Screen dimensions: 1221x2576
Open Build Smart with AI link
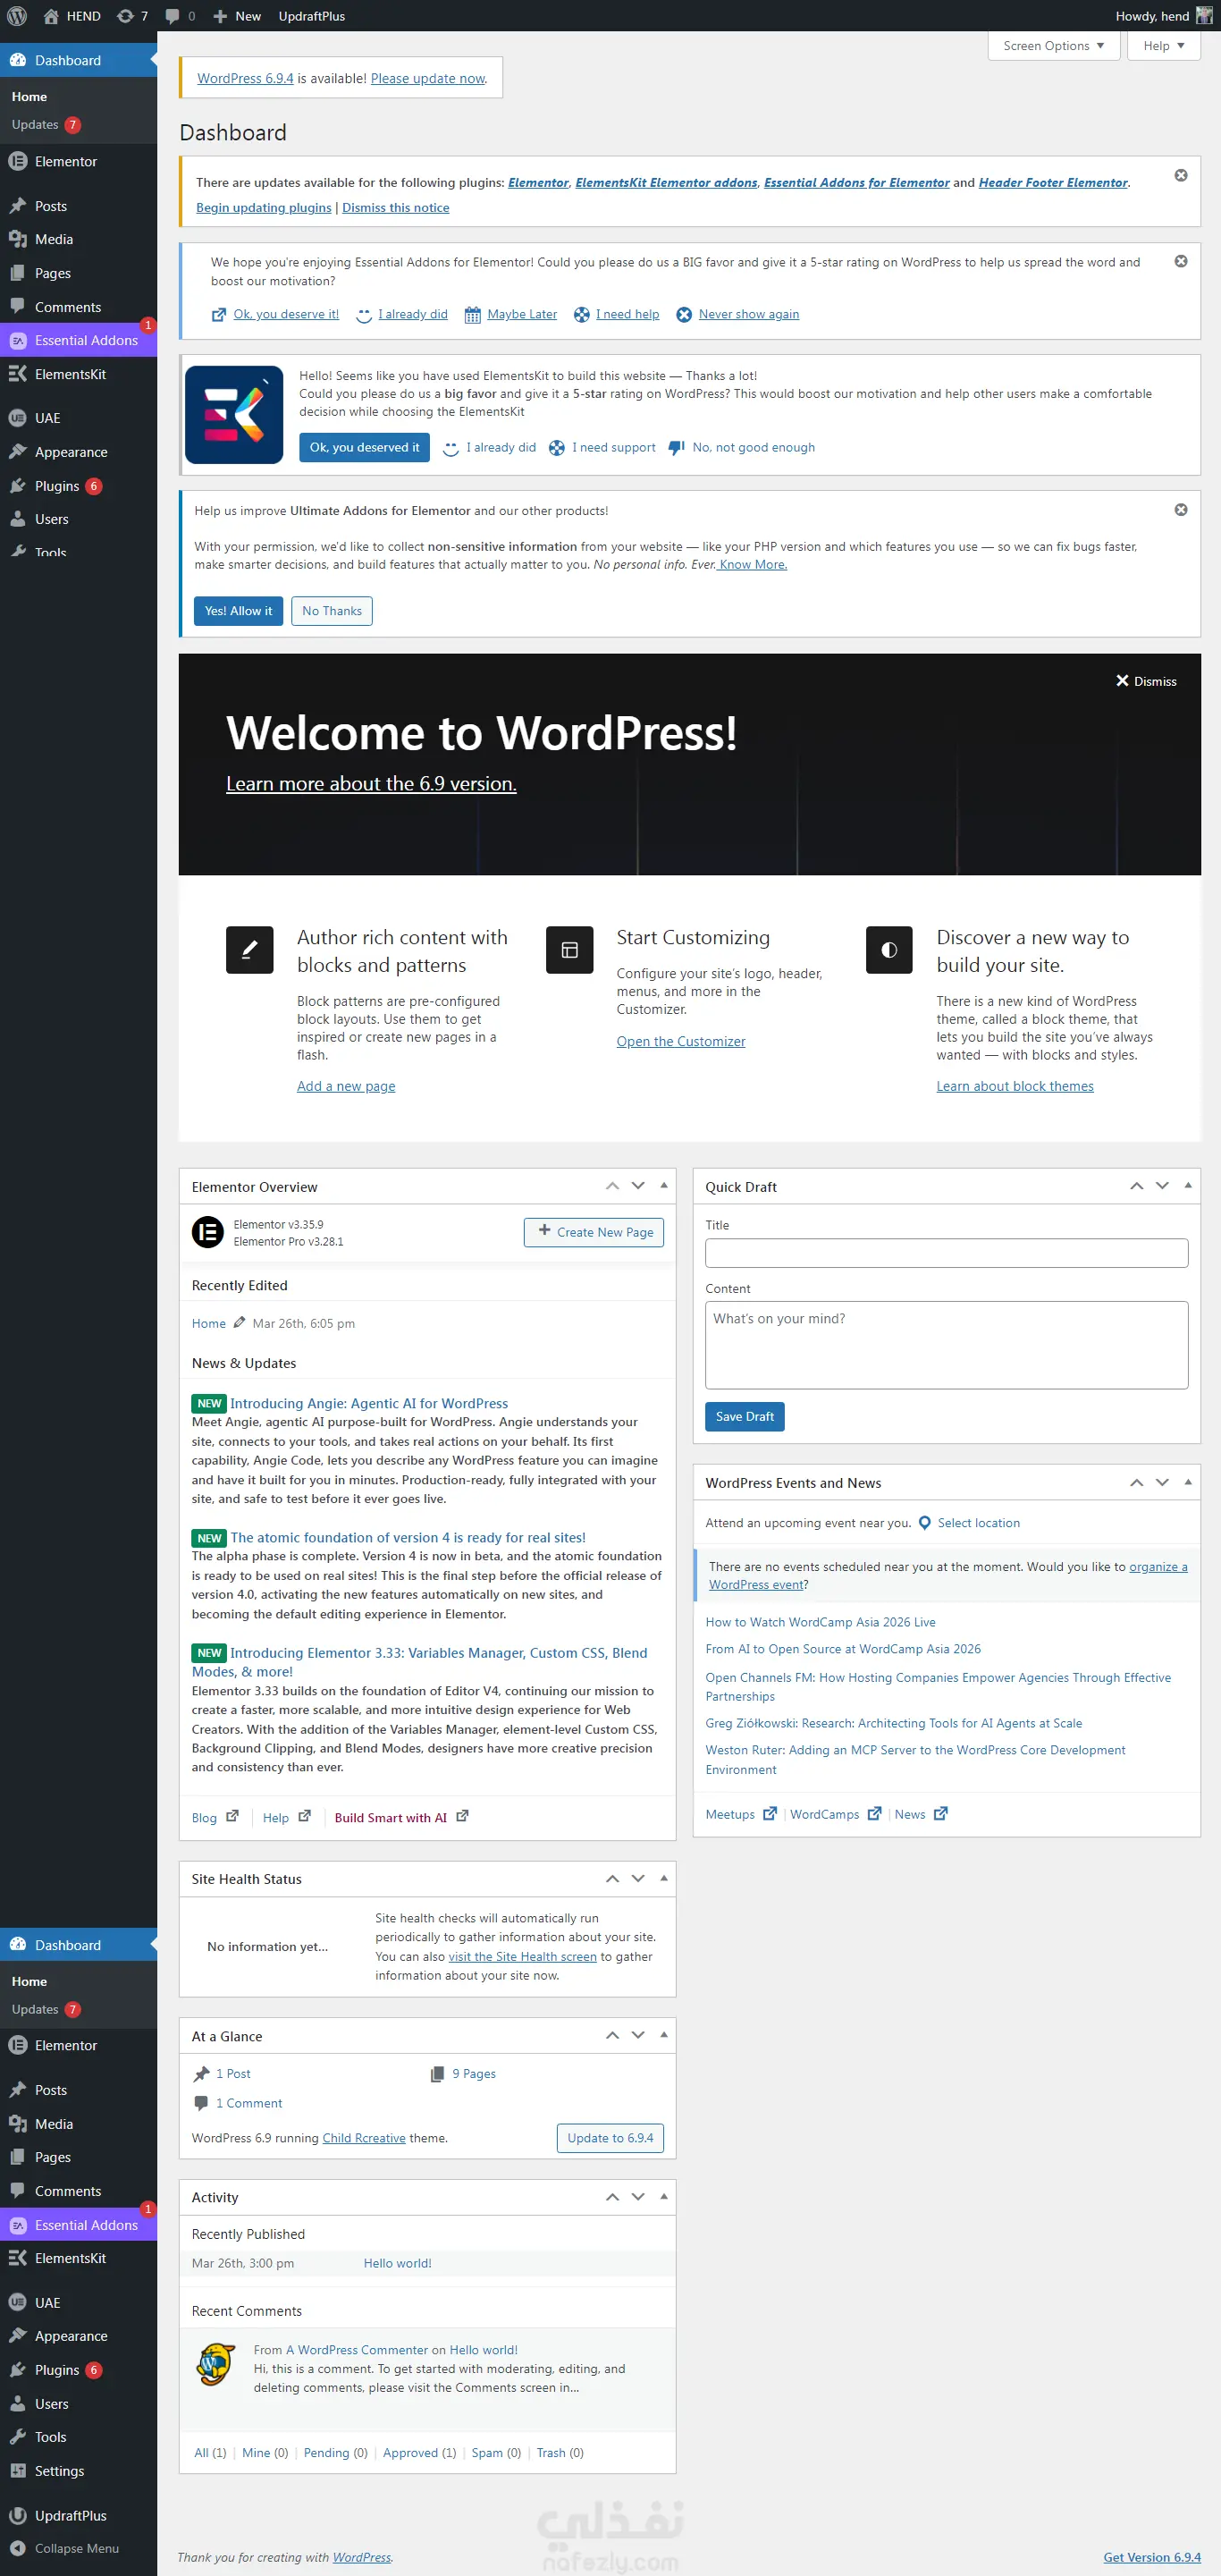(x=401, y=1818)
